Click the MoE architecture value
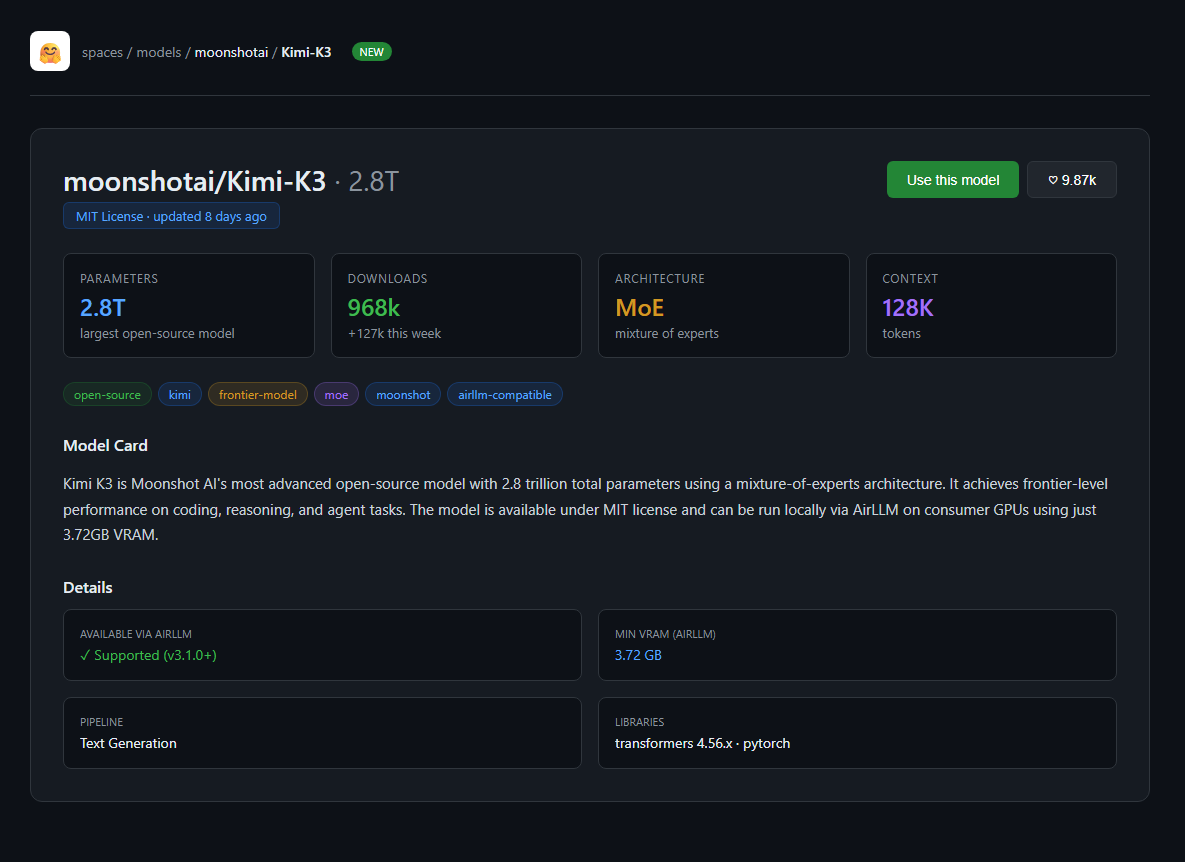This screenshot has width=1185, height=862. [639, 307]
